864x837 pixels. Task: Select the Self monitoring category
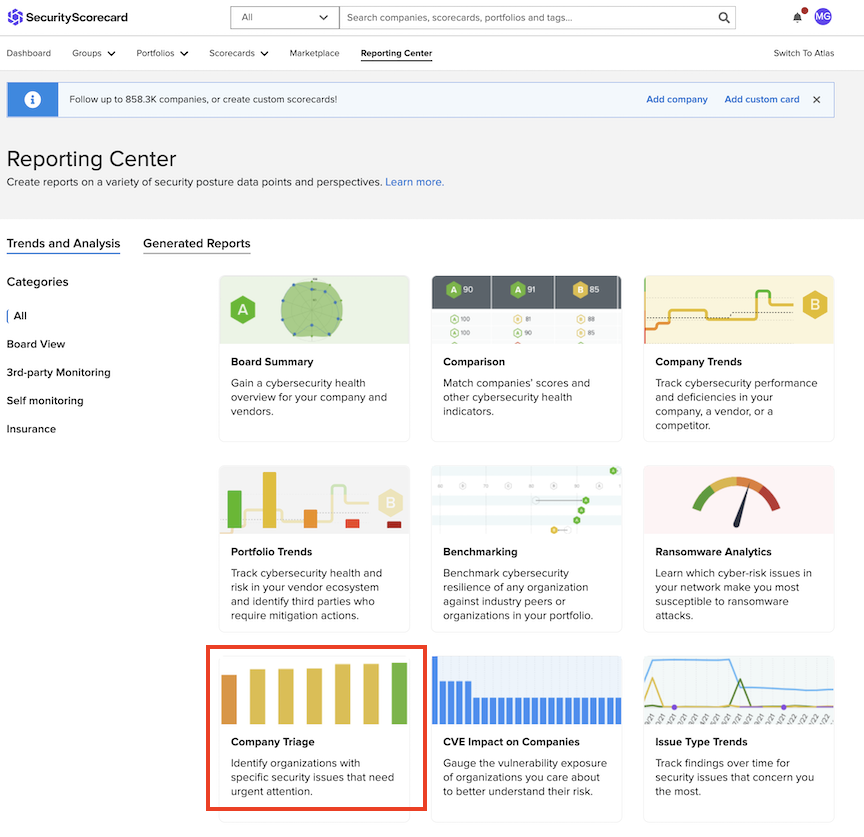(45, 401)
